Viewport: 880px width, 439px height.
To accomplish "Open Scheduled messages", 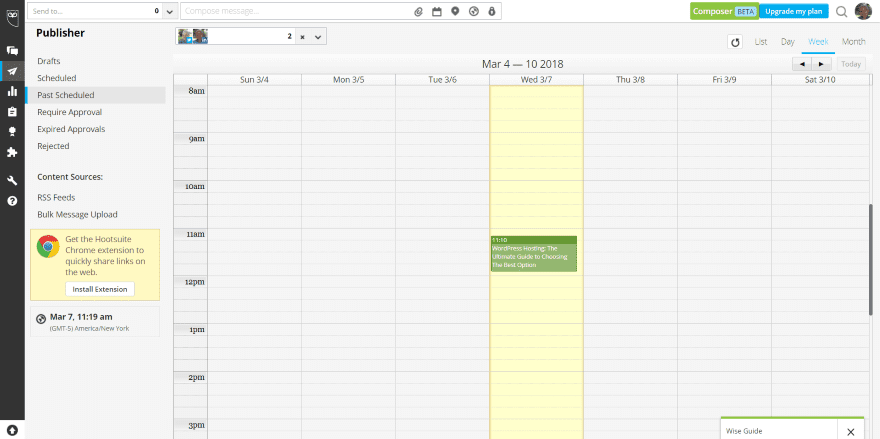I will pos(57,78).
